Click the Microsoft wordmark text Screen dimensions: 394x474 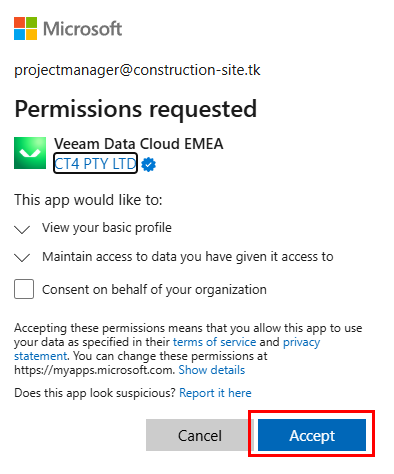click(x=83, y=29)
